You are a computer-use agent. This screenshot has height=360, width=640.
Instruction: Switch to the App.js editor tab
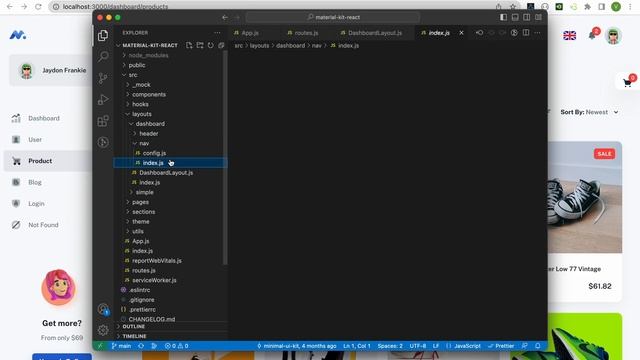click(247, 33)
